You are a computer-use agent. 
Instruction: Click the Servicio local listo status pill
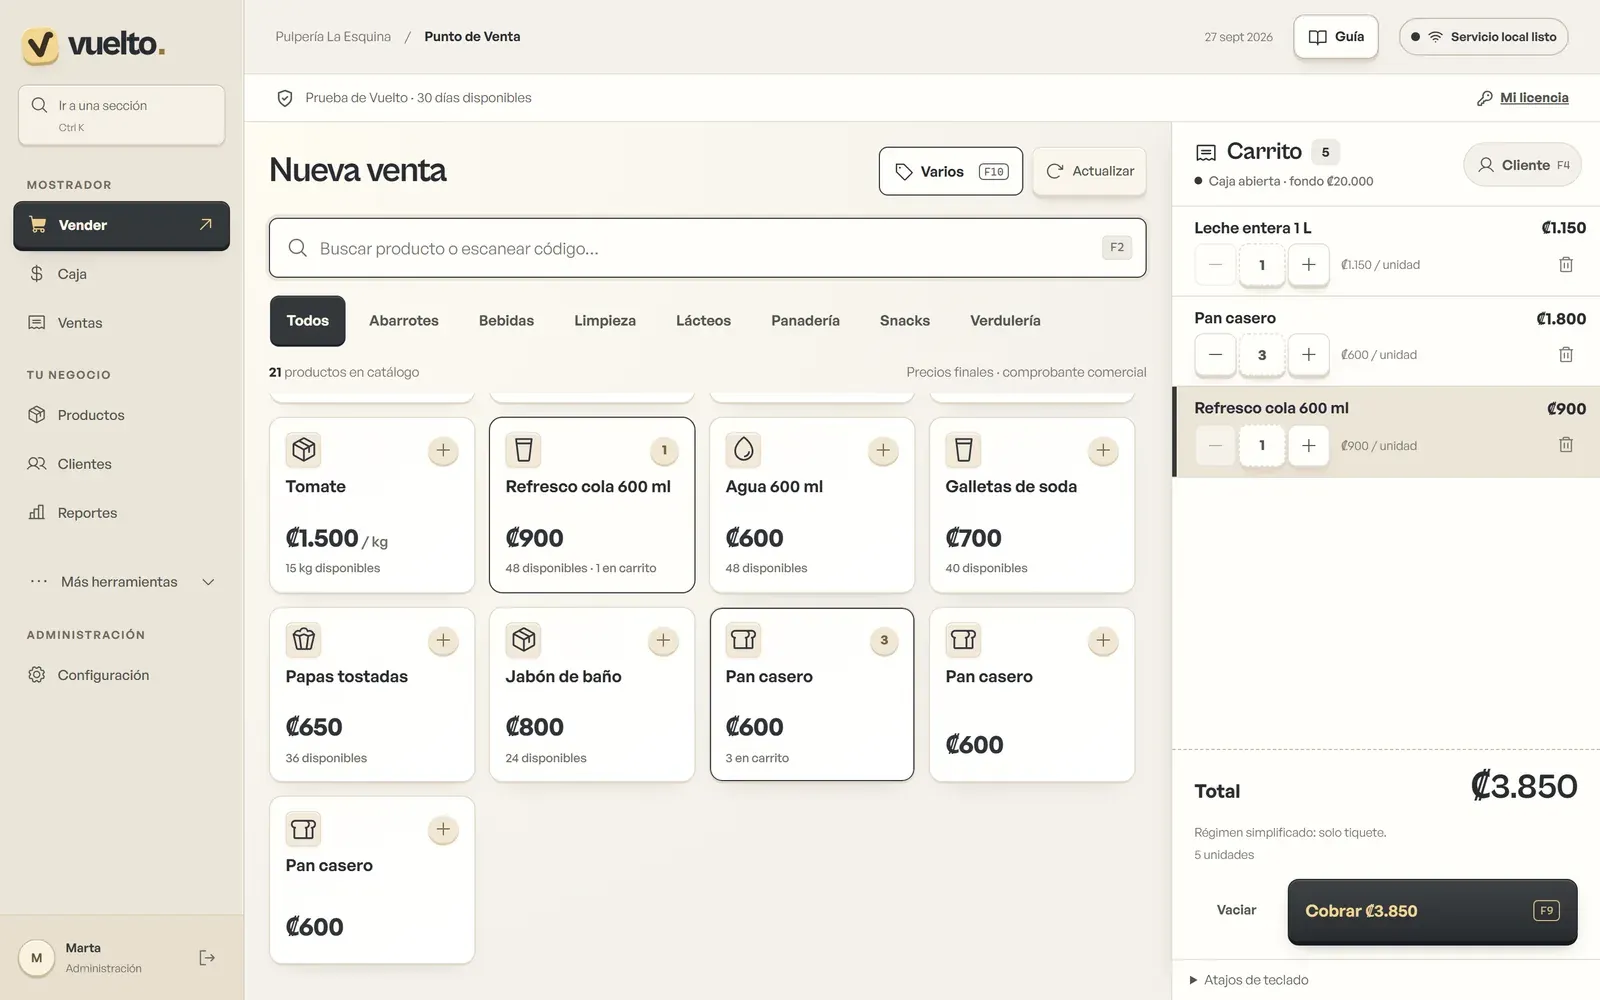pyautogui.click(x=1484, y=37)
